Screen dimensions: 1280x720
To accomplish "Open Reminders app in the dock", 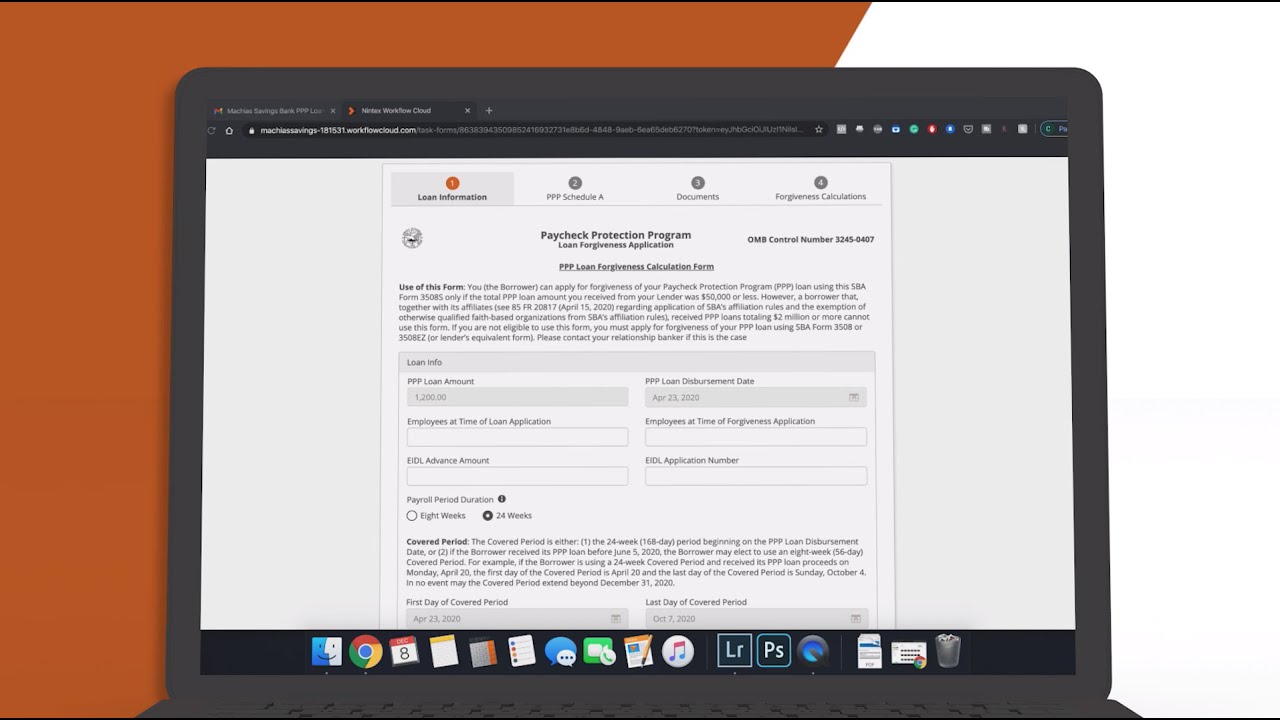I will click(522, 652).
